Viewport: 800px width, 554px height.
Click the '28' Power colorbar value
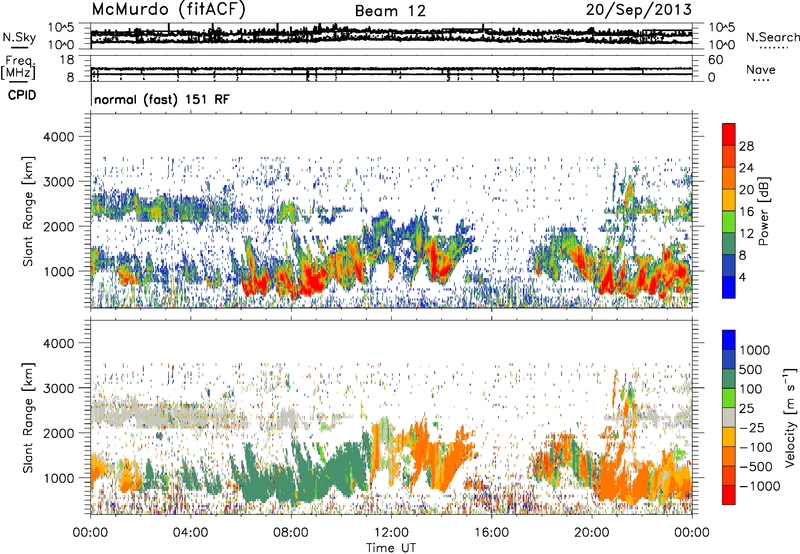746,146
